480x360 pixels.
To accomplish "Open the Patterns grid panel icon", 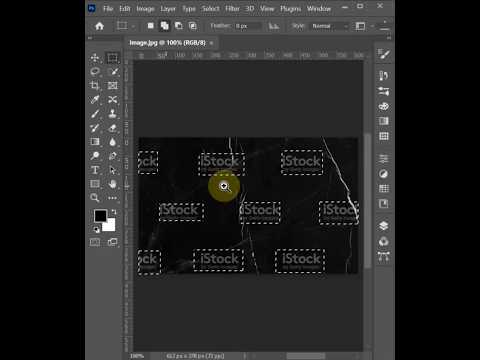I will coord(384,136).
